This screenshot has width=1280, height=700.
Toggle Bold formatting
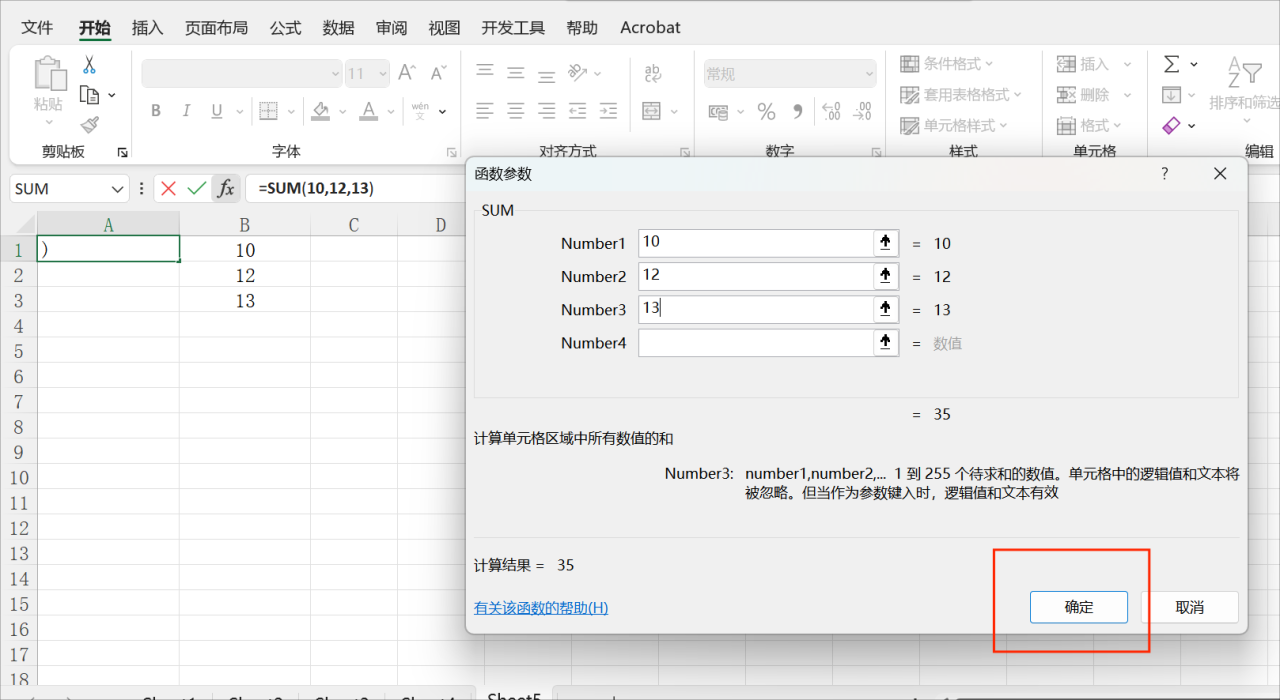[x=156, y=111]
